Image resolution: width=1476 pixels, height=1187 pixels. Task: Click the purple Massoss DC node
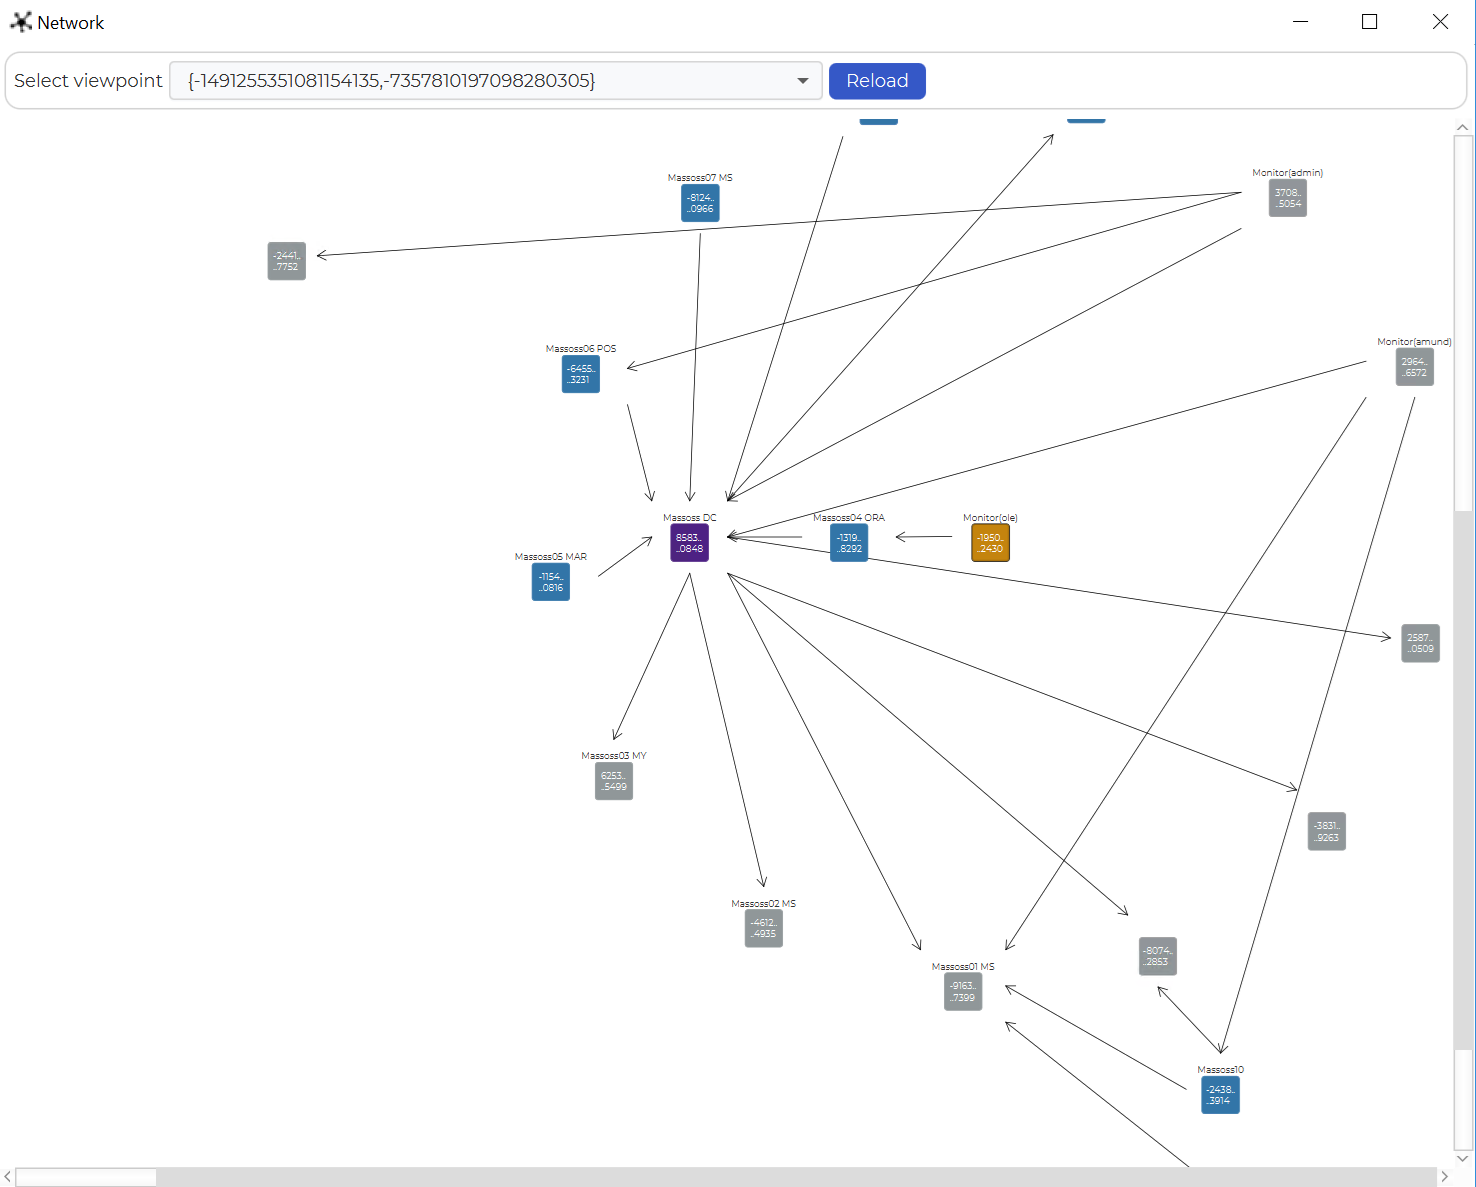689,543
